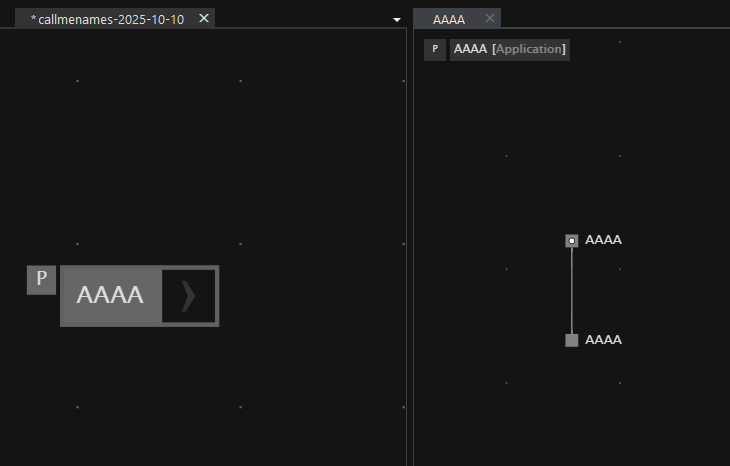The height and width of the screenshot is (466, 730).
Task: Click the text label of the lower AAAA node
Action: [x=603, y=340]
